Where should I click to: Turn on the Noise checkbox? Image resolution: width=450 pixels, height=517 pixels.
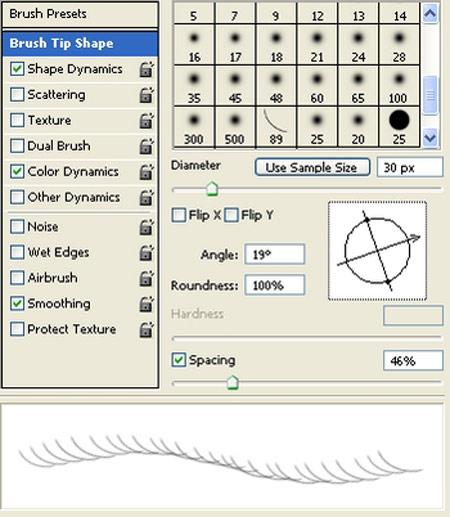[x=17, y=227]
